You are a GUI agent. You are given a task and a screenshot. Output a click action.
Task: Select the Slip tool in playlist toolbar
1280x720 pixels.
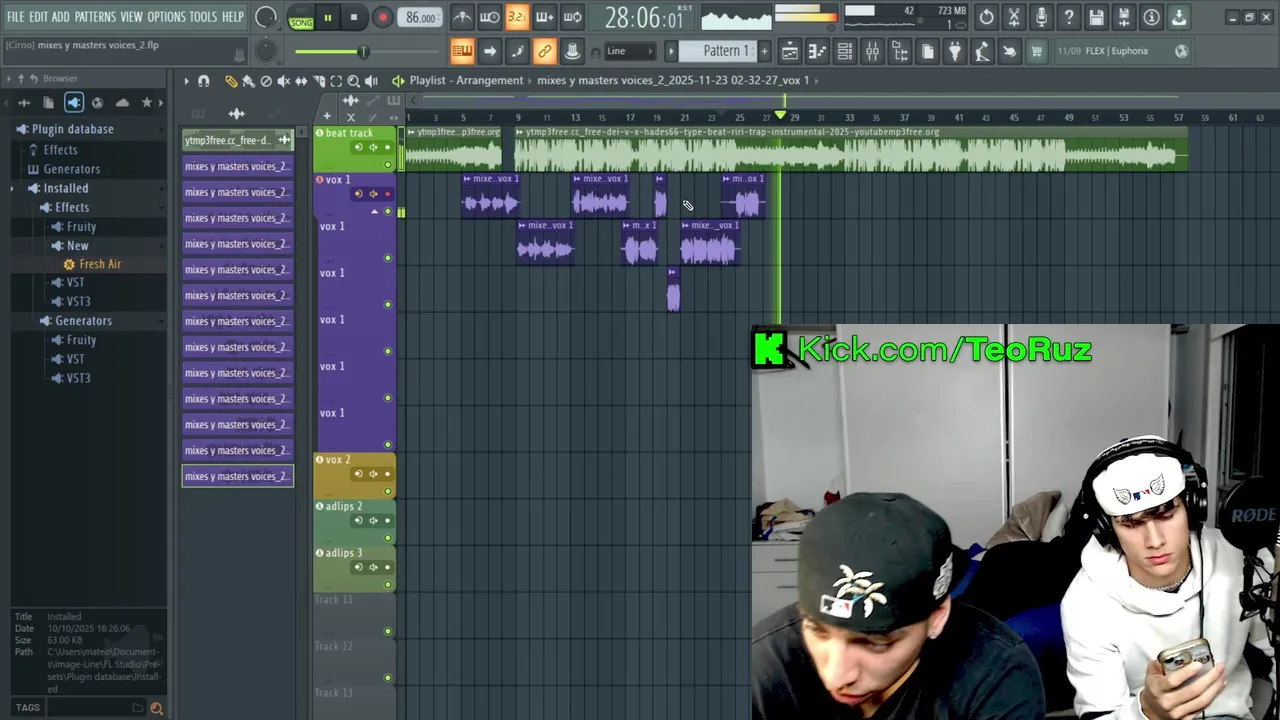pyautogui.click(x=301, y=81)
